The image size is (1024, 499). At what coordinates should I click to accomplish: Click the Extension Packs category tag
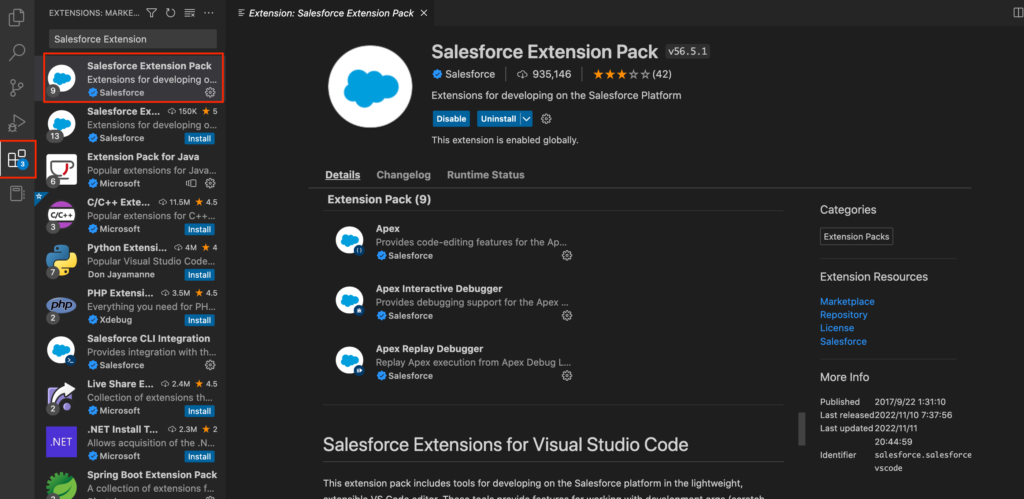[856, 237]
